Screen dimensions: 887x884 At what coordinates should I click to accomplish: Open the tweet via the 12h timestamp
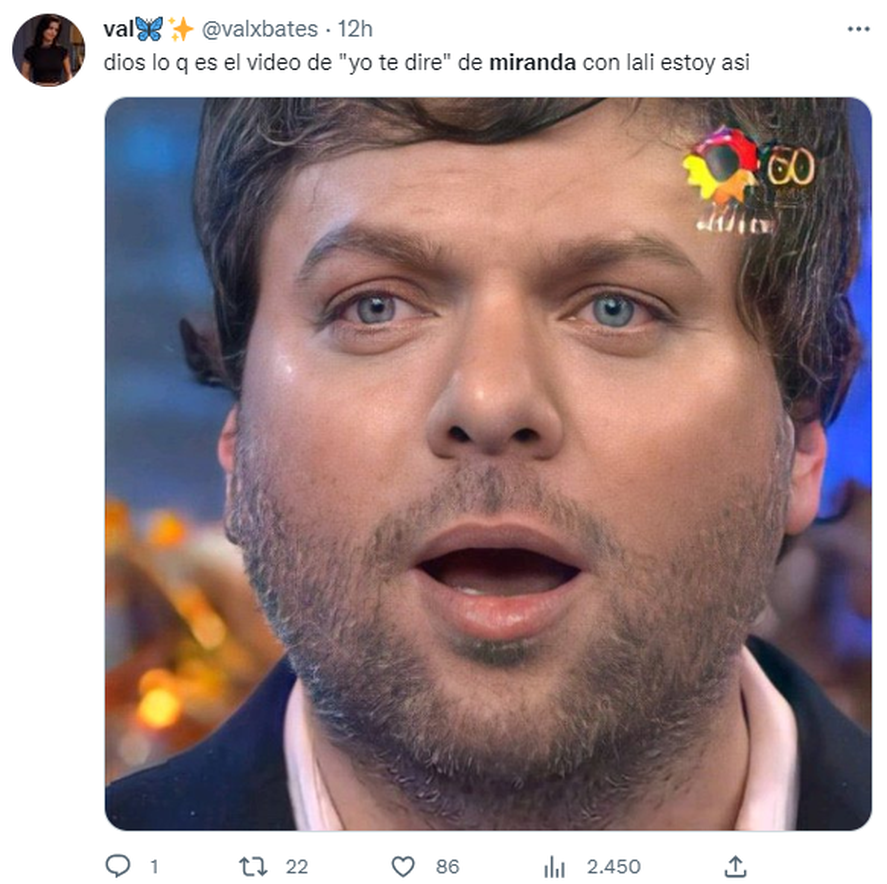coord(355,29)
